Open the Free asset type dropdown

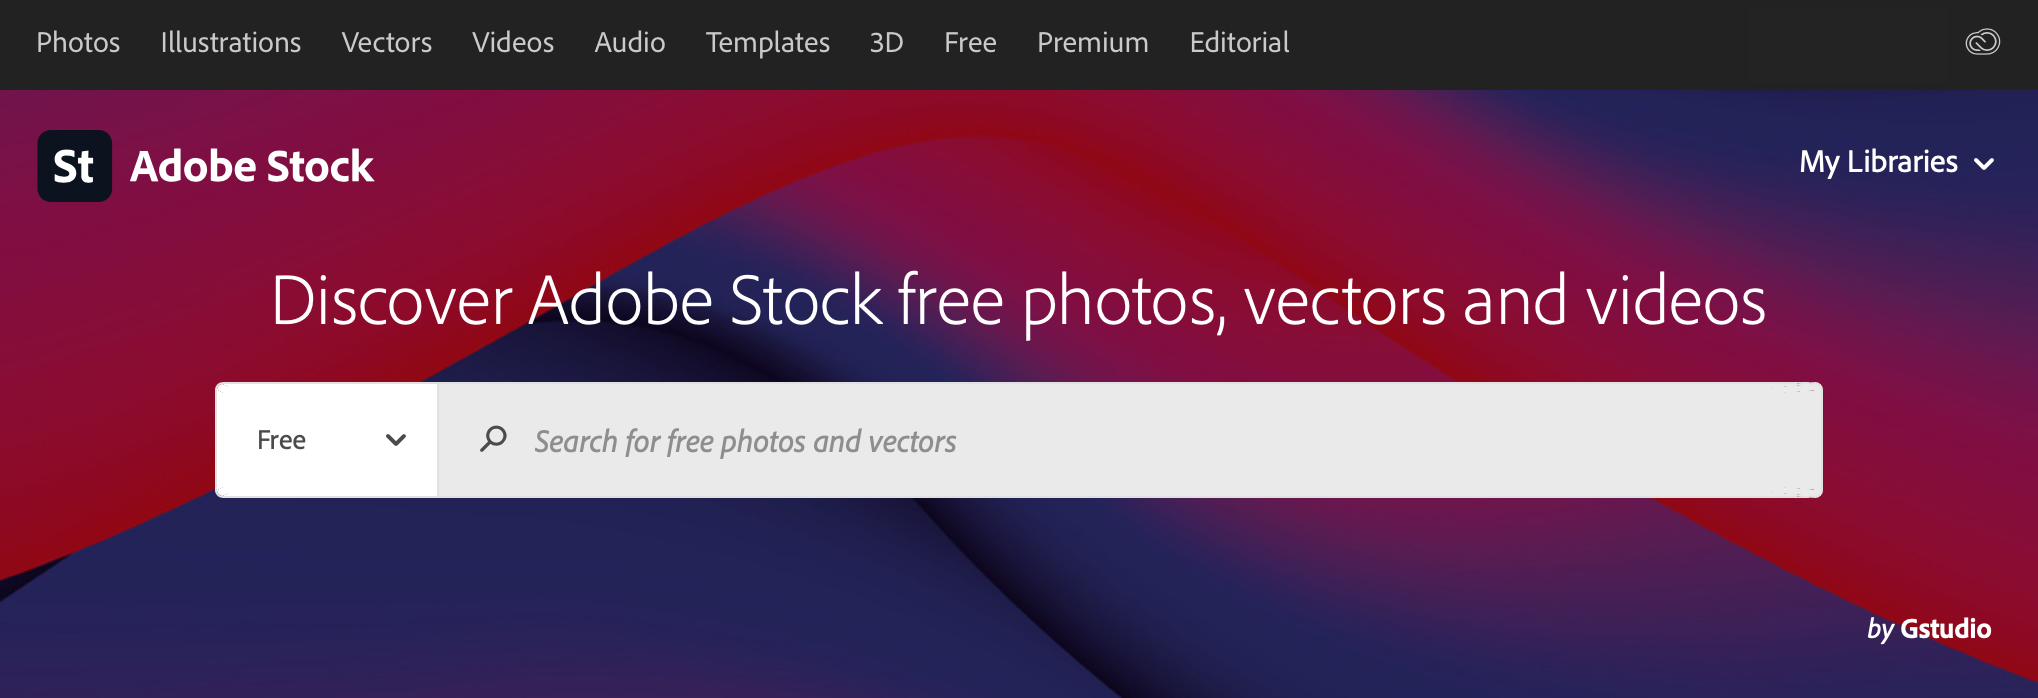click(327, 440)
